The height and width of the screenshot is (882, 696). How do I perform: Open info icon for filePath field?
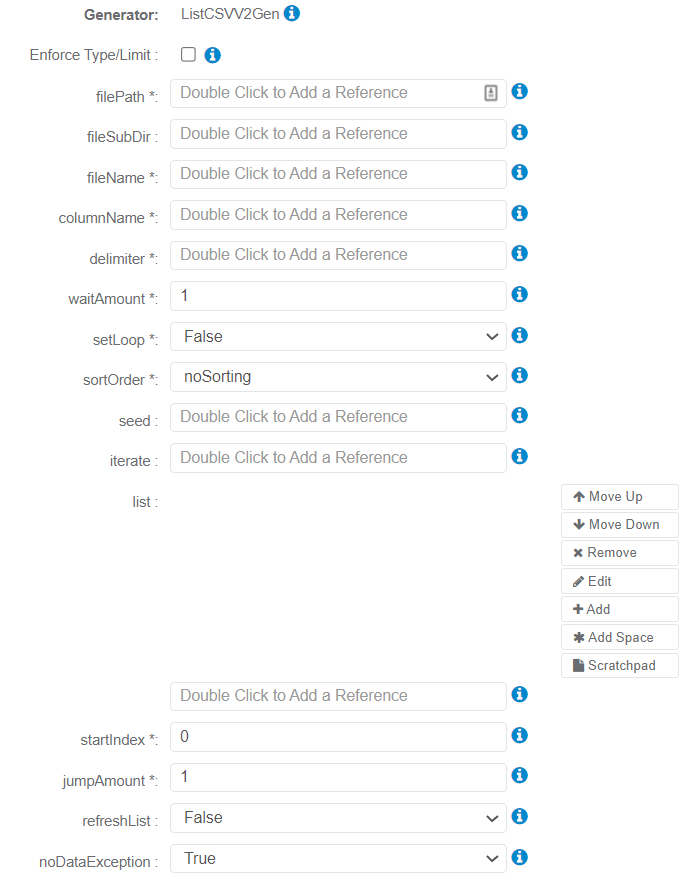point(519,91)
